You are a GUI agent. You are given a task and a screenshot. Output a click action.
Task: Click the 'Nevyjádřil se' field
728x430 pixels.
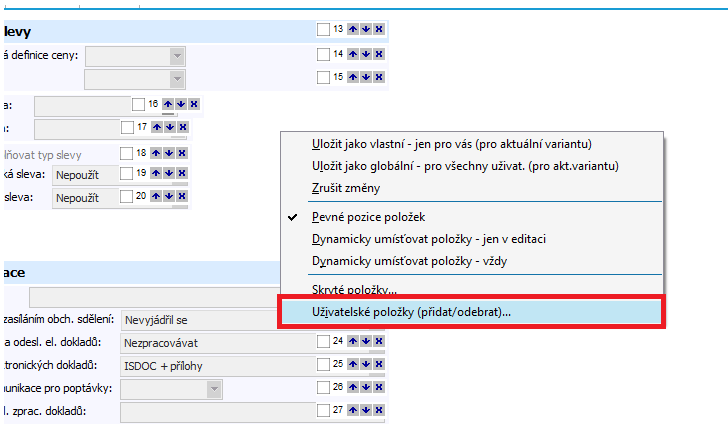point(213,320)
